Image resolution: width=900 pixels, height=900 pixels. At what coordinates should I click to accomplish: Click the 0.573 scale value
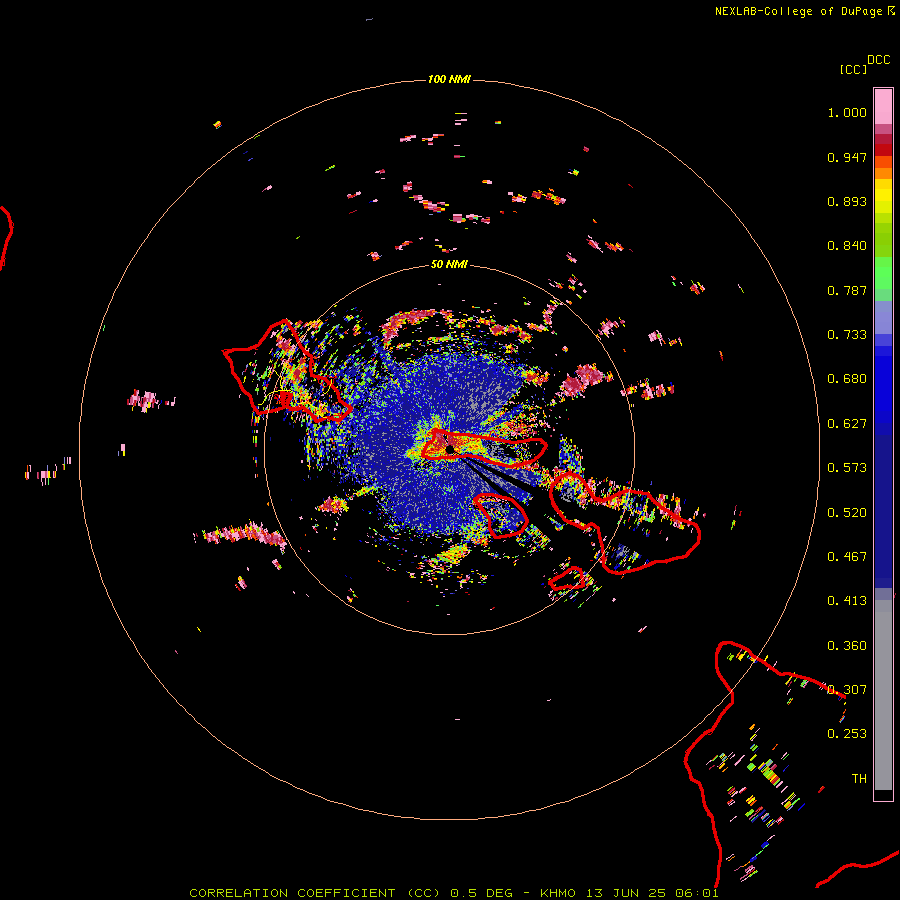(847, 468)
